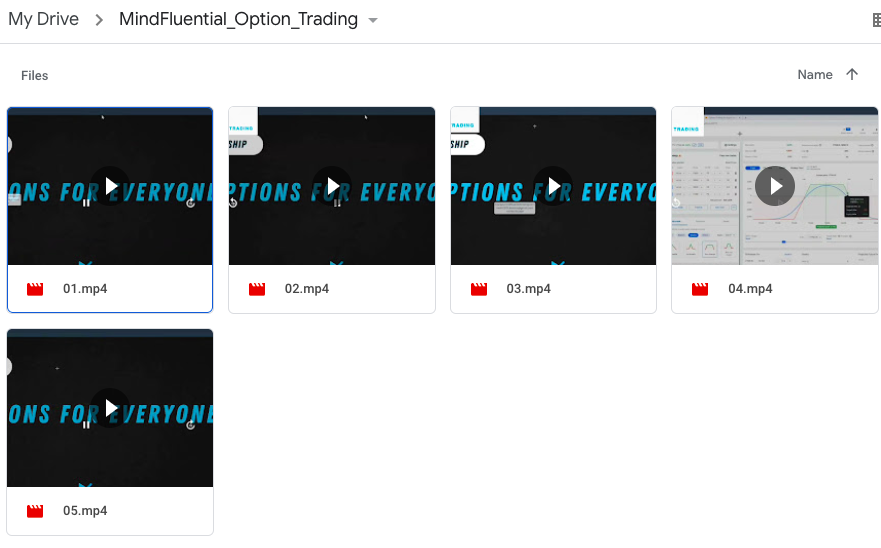
Task: Go to My Drive breadcrumb
Action: click(x=43, y=19)
